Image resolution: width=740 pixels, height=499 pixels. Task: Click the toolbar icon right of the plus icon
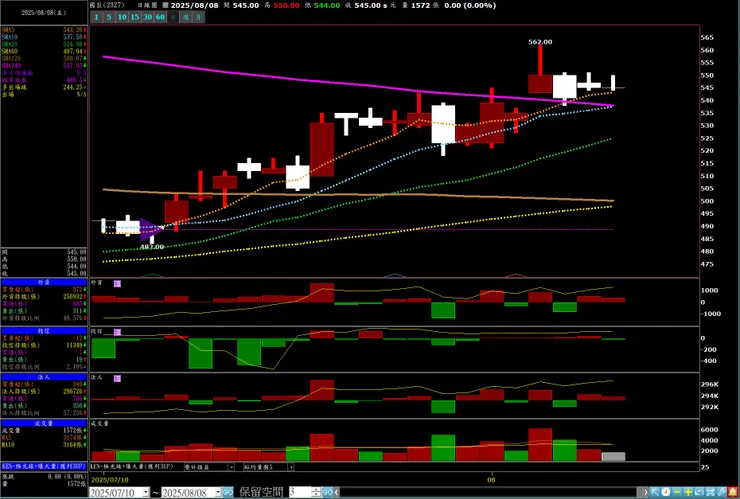tap(699, 492)
